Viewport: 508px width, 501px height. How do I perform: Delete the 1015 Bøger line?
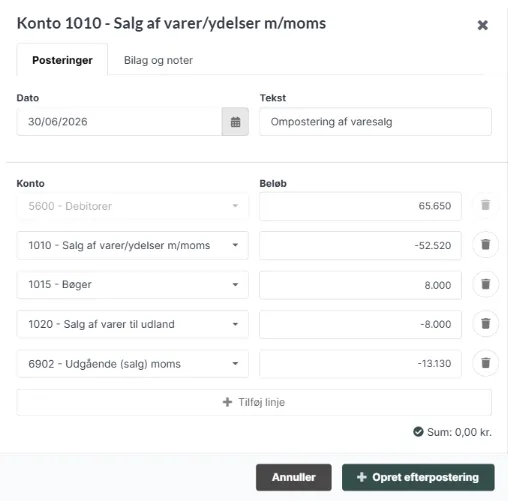(x=485, y=284)
